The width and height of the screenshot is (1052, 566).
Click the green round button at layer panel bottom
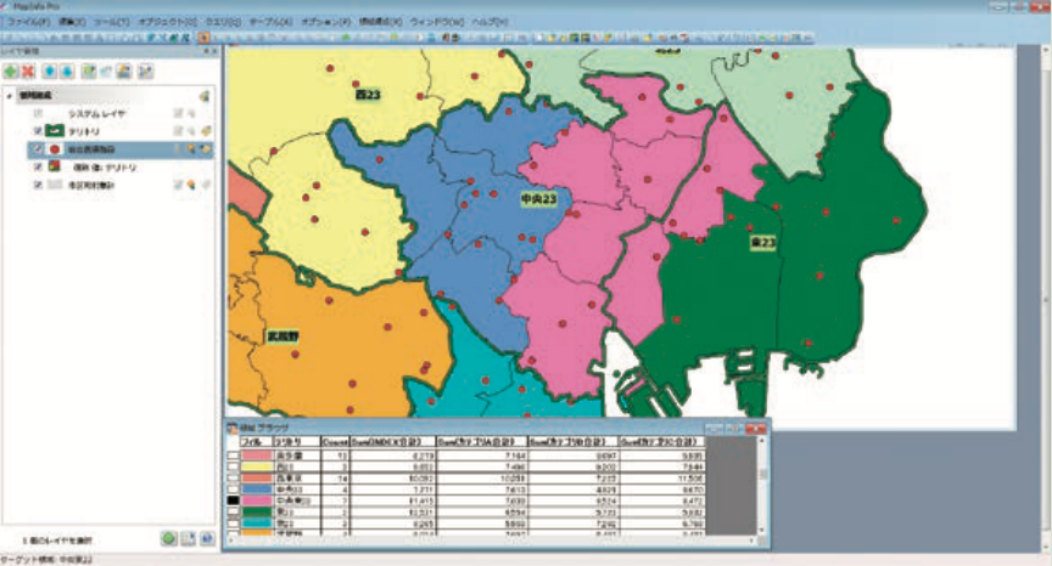pyautogui.click(x=169, y=539)
